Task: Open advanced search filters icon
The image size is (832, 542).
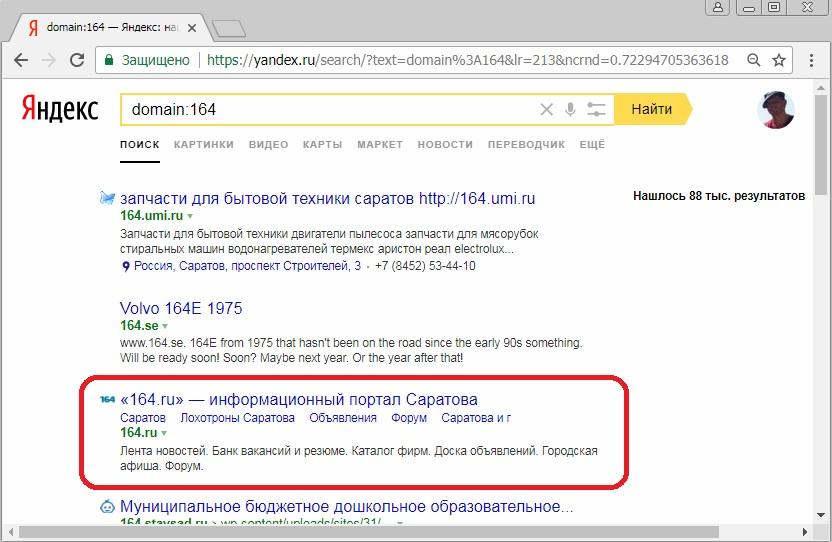Action: click(596, 109)
